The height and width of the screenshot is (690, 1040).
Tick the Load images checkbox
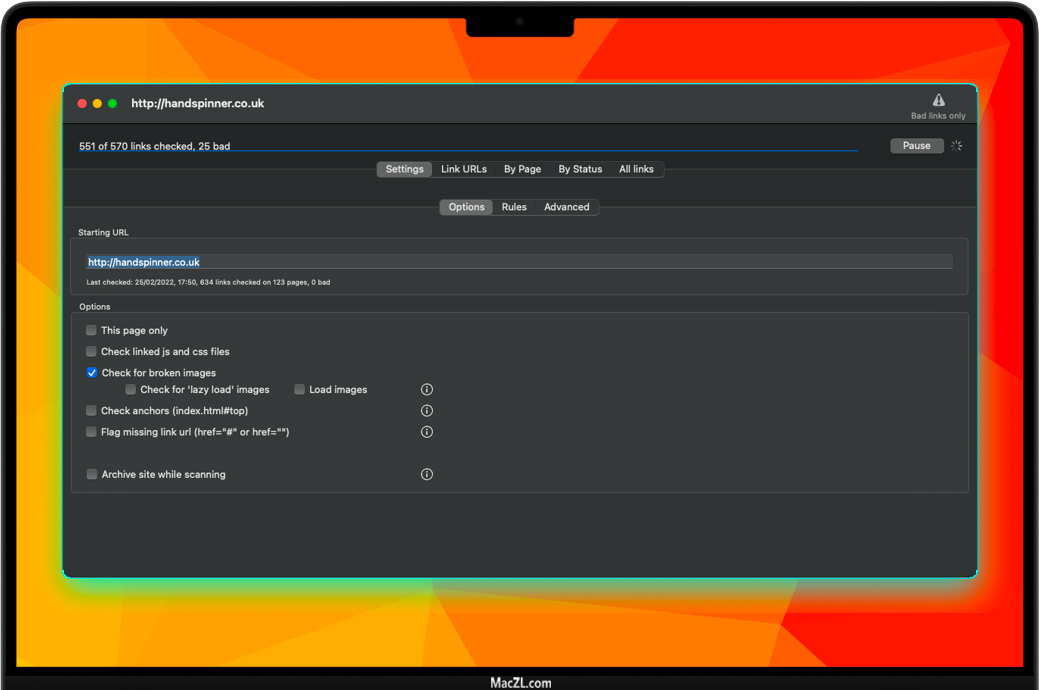point(299,389)
